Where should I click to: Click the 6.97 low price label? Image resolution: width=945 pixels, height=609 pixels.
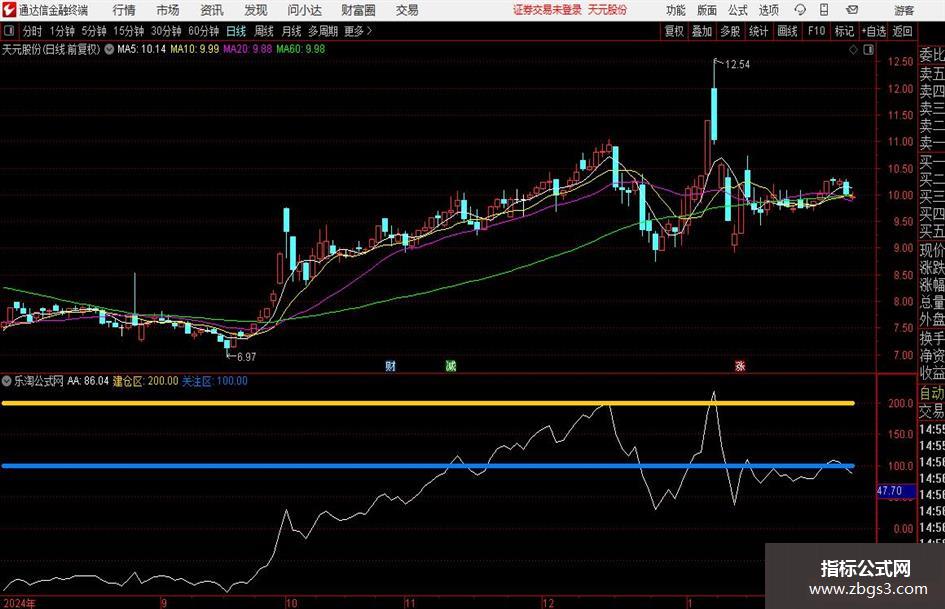(246, 357)
